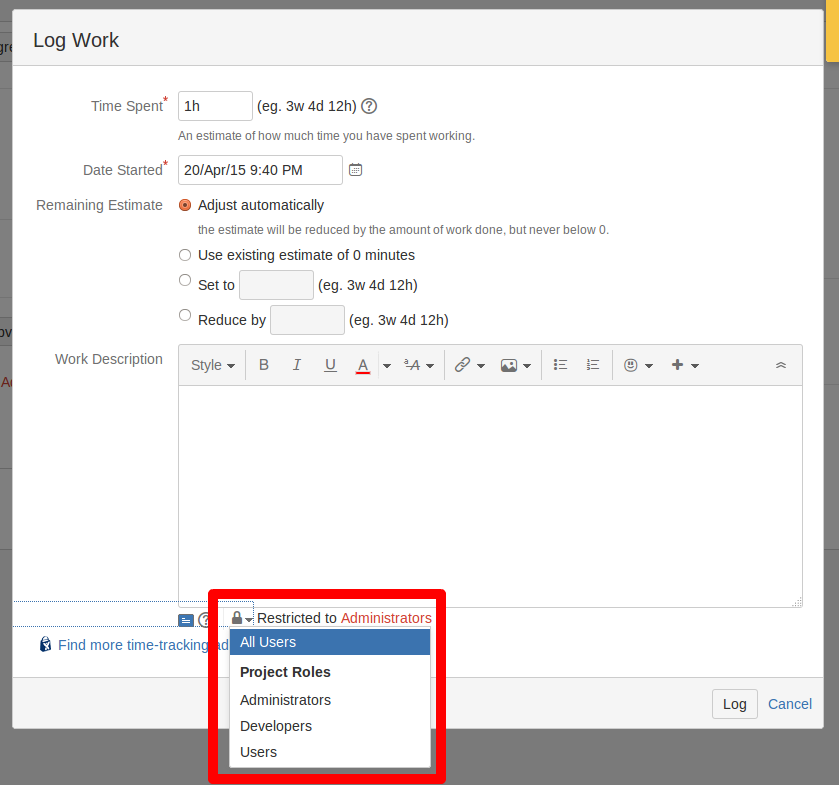Open the emoticon smiley dropdown
Viewport: 839px width, 785px height.
pyautogui.click(x=638, y=365)
